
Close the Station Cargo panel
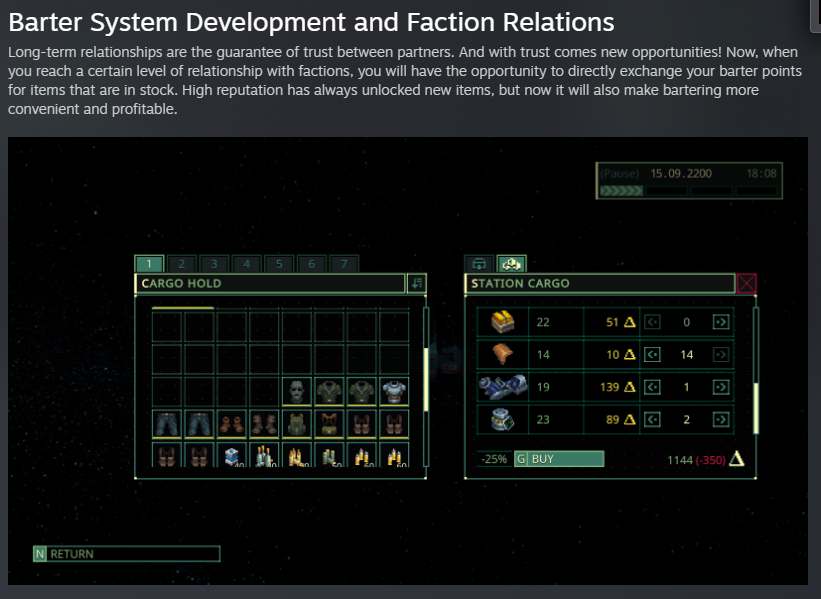[746, 283]
